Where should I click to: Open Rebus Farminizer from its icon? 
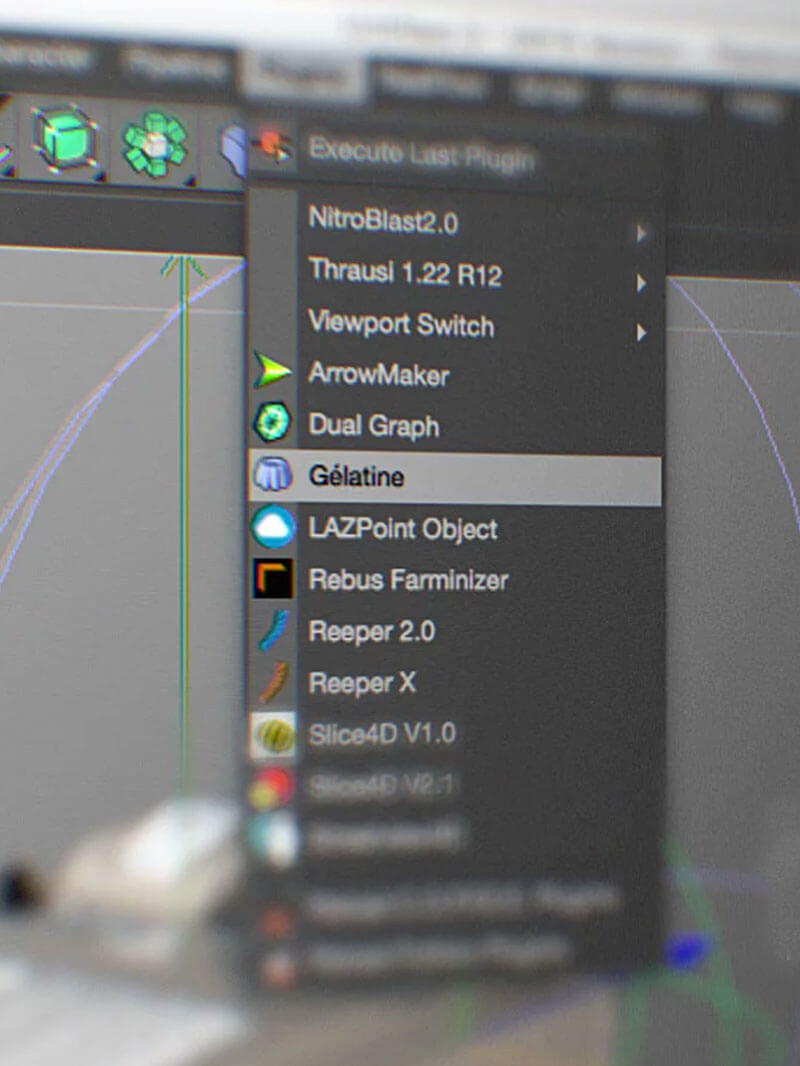point(273,579)
